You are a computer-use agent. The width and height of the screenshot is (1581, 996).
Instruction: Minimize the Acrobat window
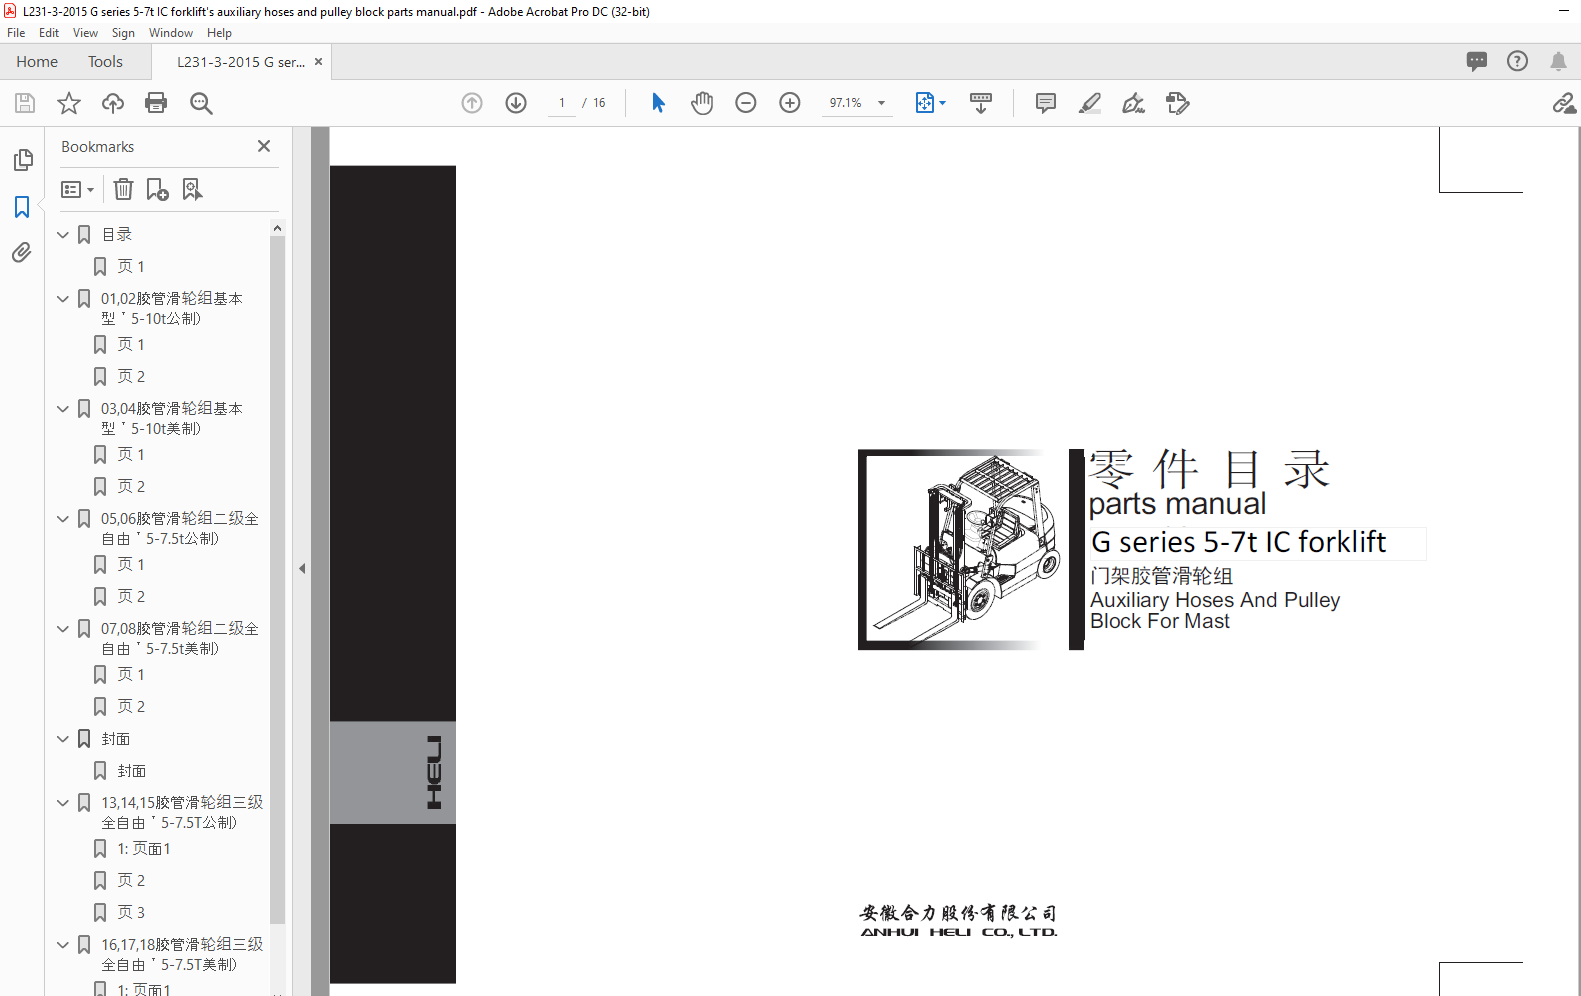click(x=1564, y=11)
